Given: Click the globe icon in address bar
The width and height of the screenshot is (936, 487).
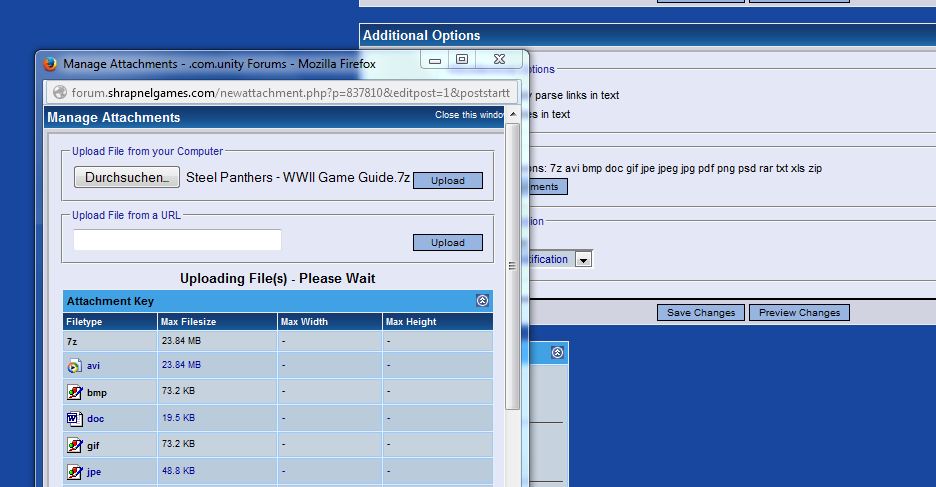Looking at the screenshot, I should [x=58, y=93].
